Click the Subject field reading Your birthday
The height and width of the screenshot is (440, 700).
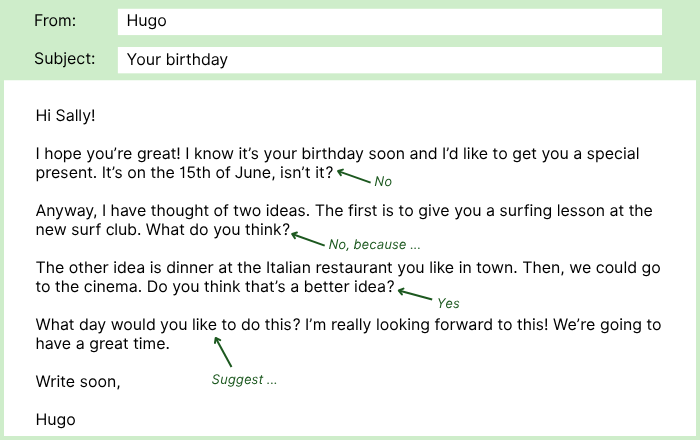(389, 60)
